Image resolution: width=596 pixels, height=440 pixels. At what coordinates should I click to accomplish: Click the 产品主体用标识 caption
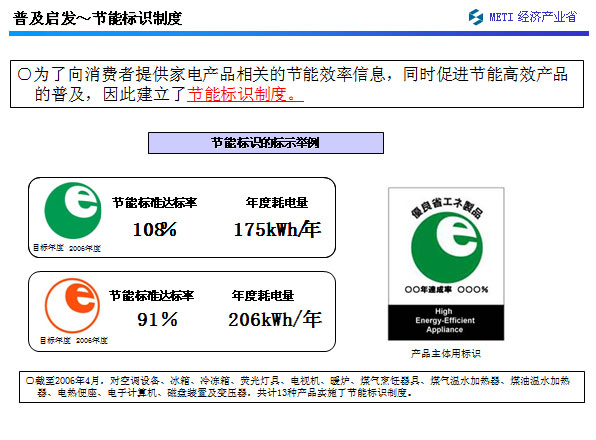(445, 353)
